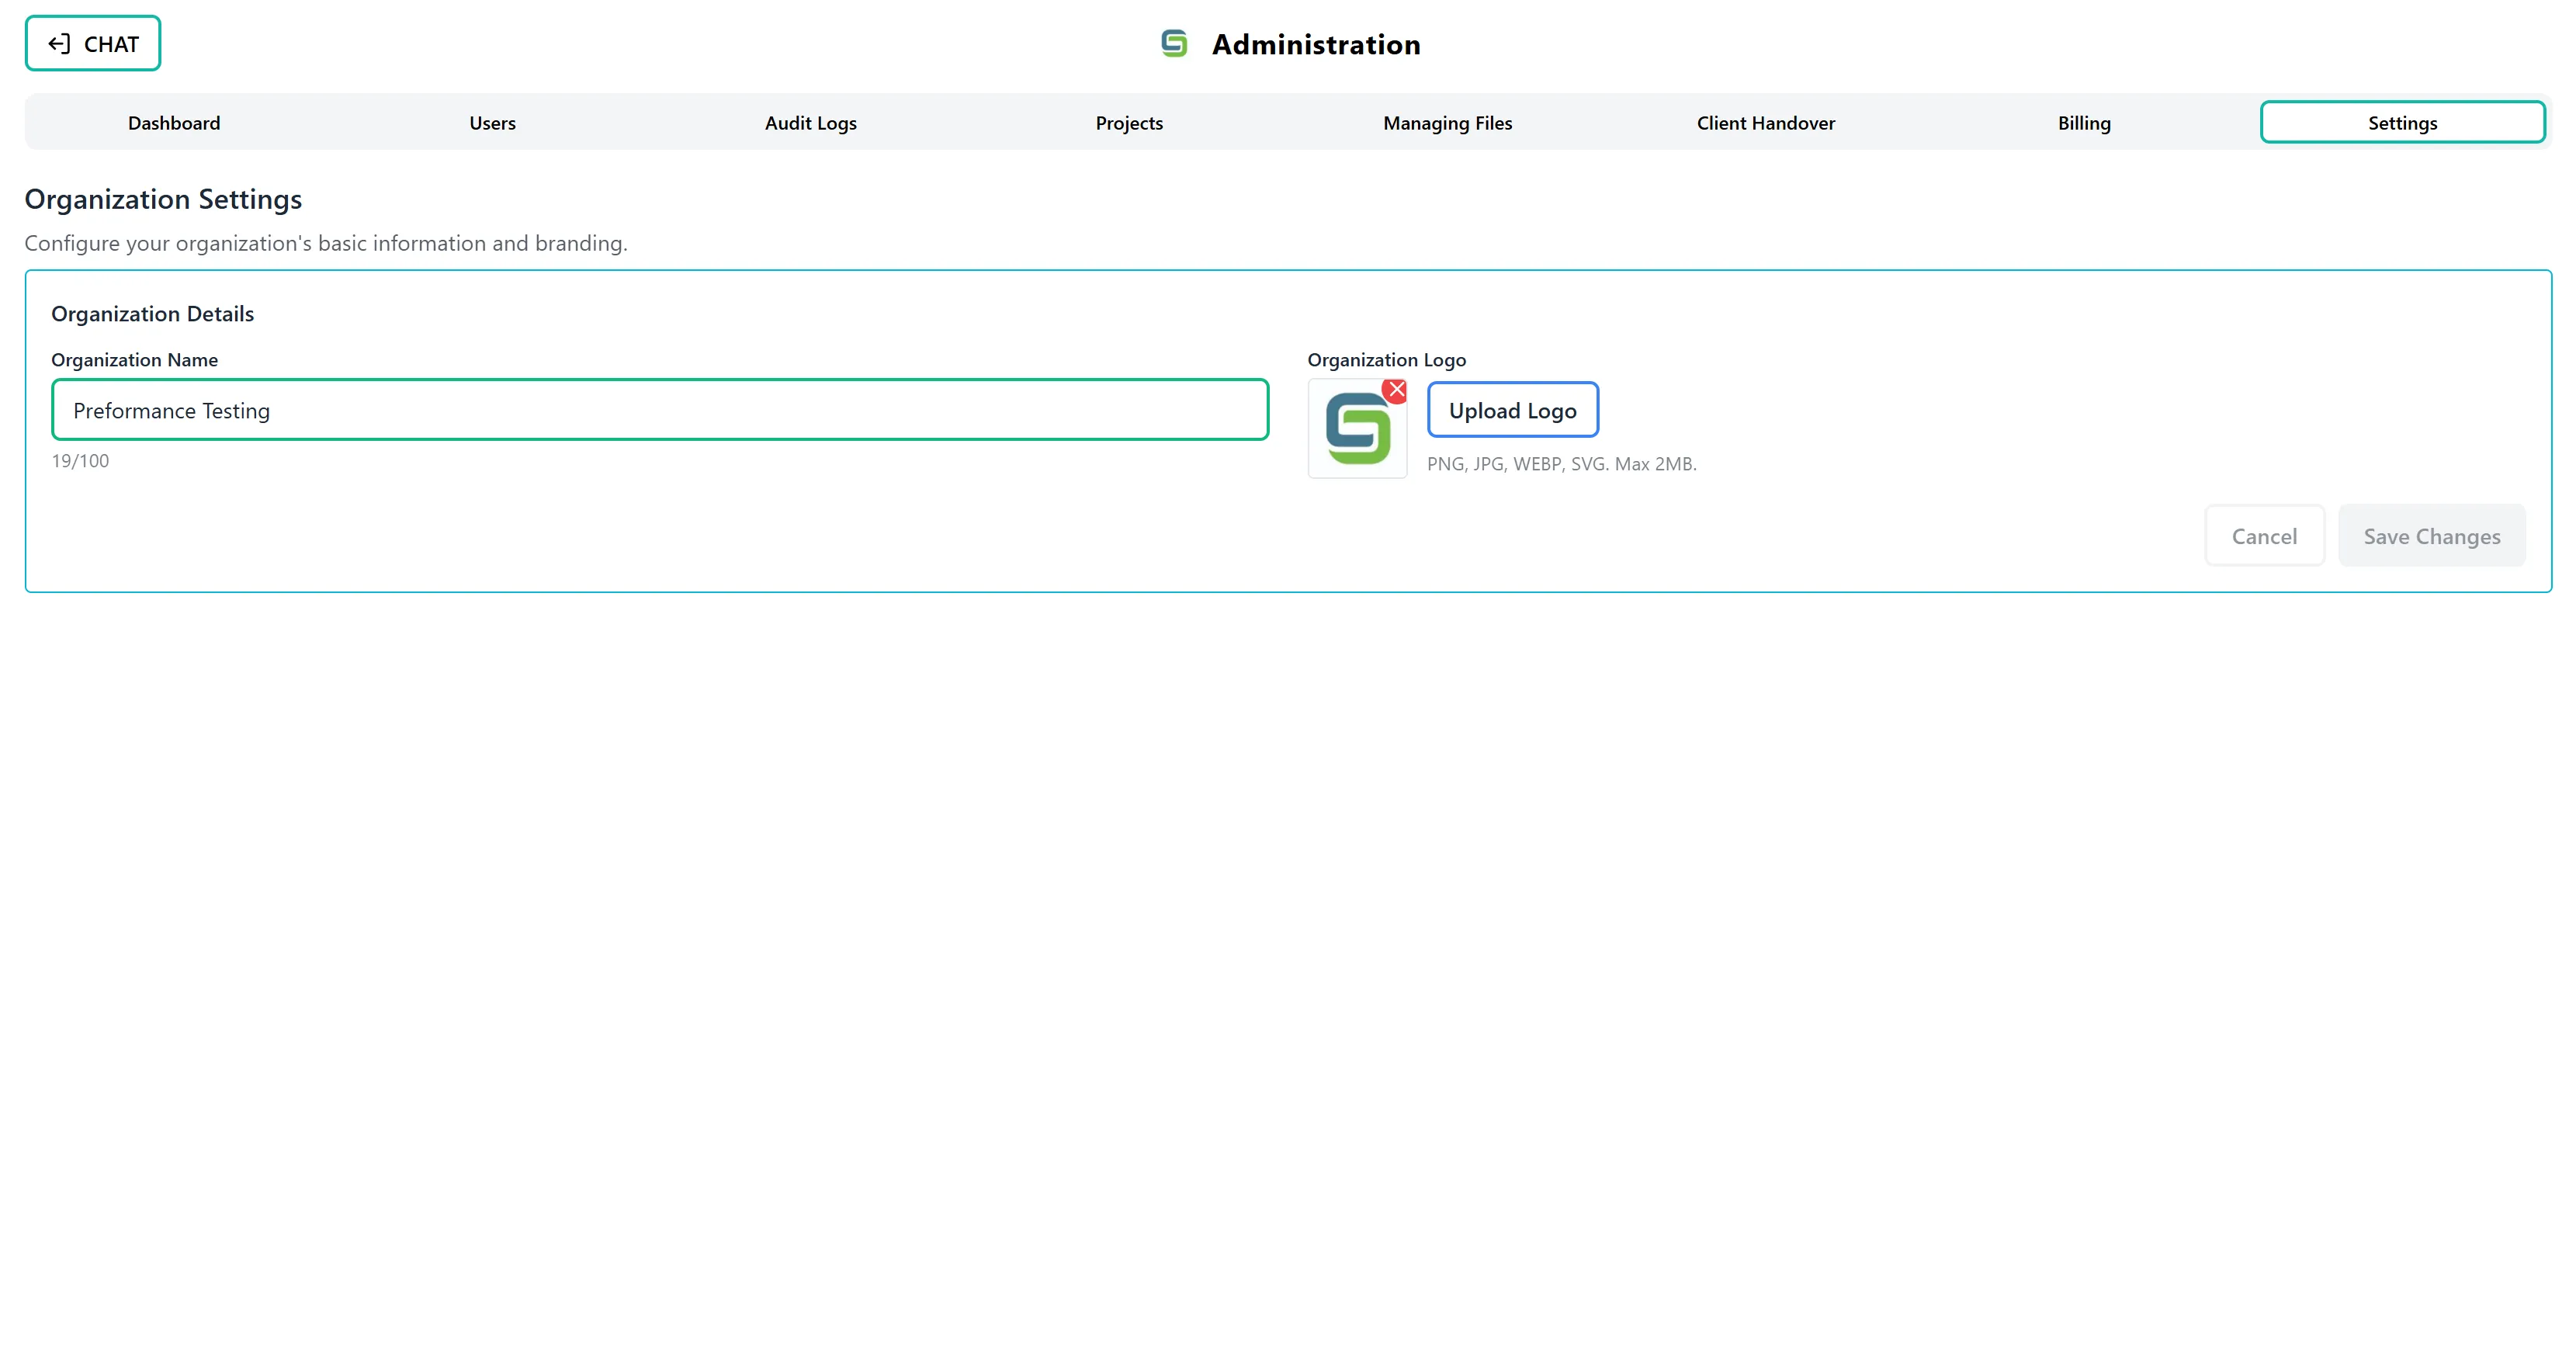Click the Upload Logo button
The height and width of the screenshot is (1363, 2576).
pos(1512,410)
